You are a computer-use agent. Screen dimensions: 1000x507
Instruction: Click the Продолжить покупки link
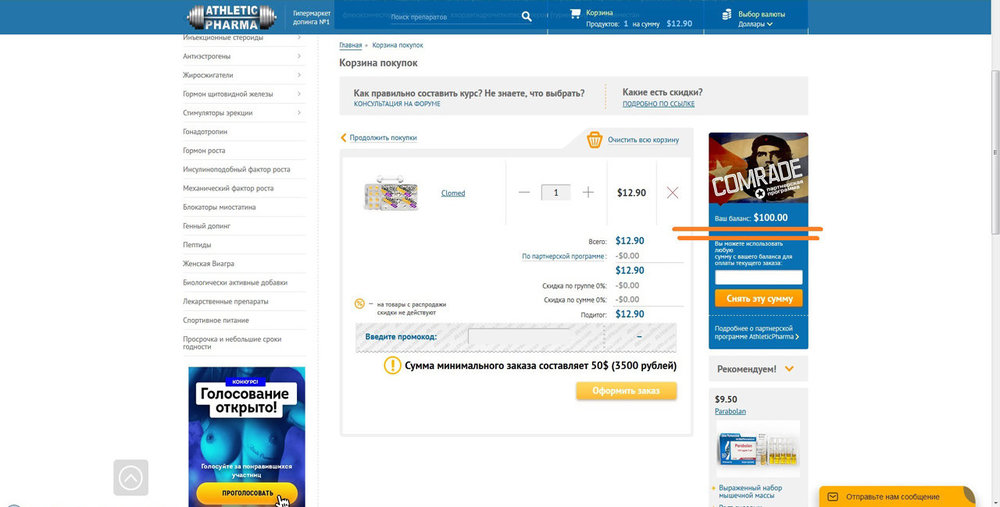383,138
